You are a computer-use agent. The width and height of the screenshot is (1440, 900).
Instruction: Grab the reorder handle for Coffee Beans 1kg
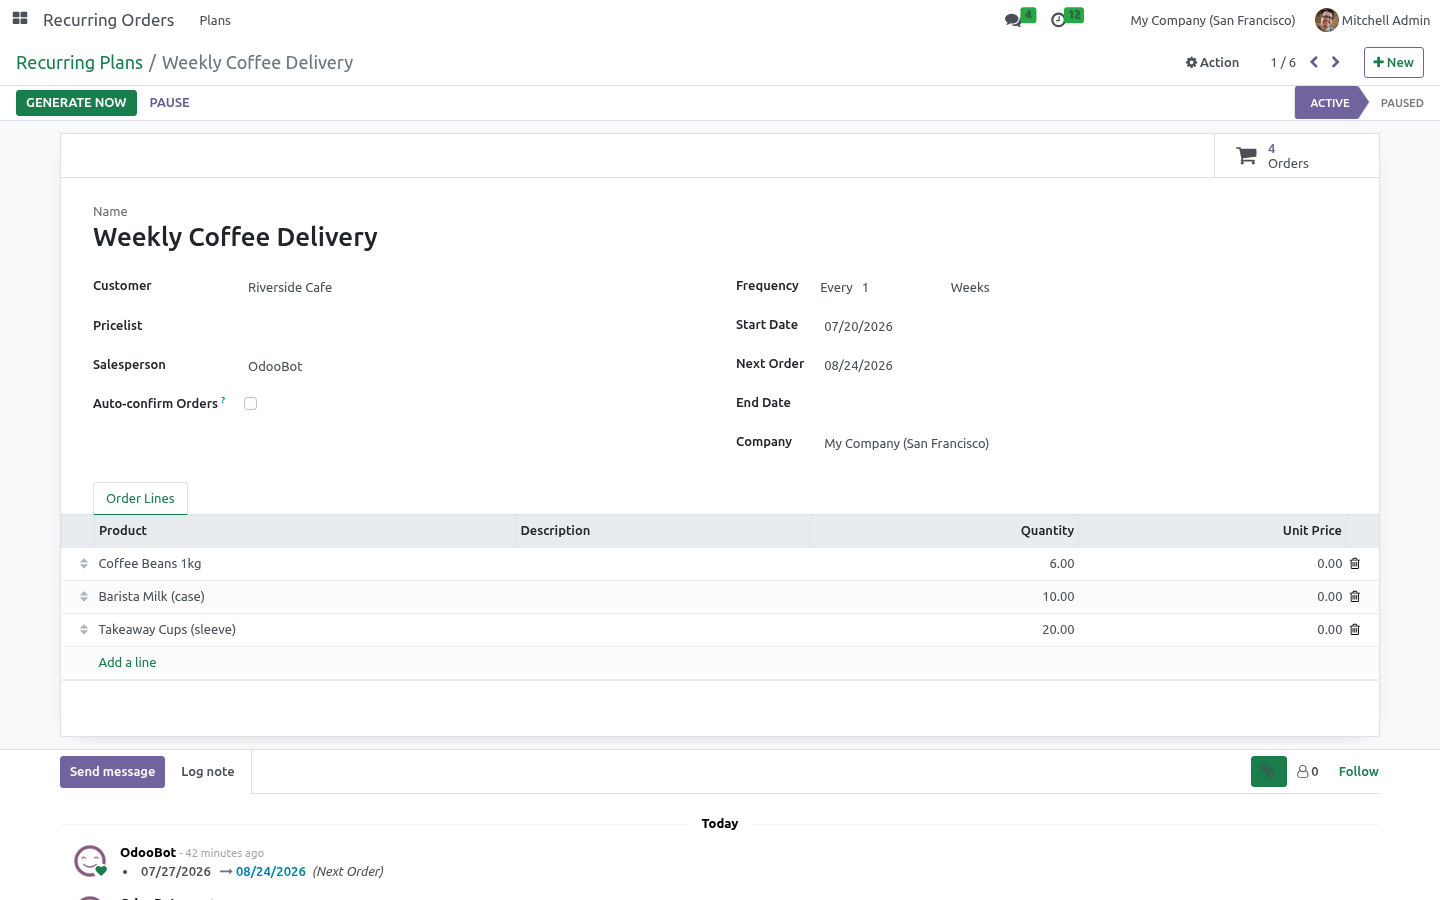(84, 564)
